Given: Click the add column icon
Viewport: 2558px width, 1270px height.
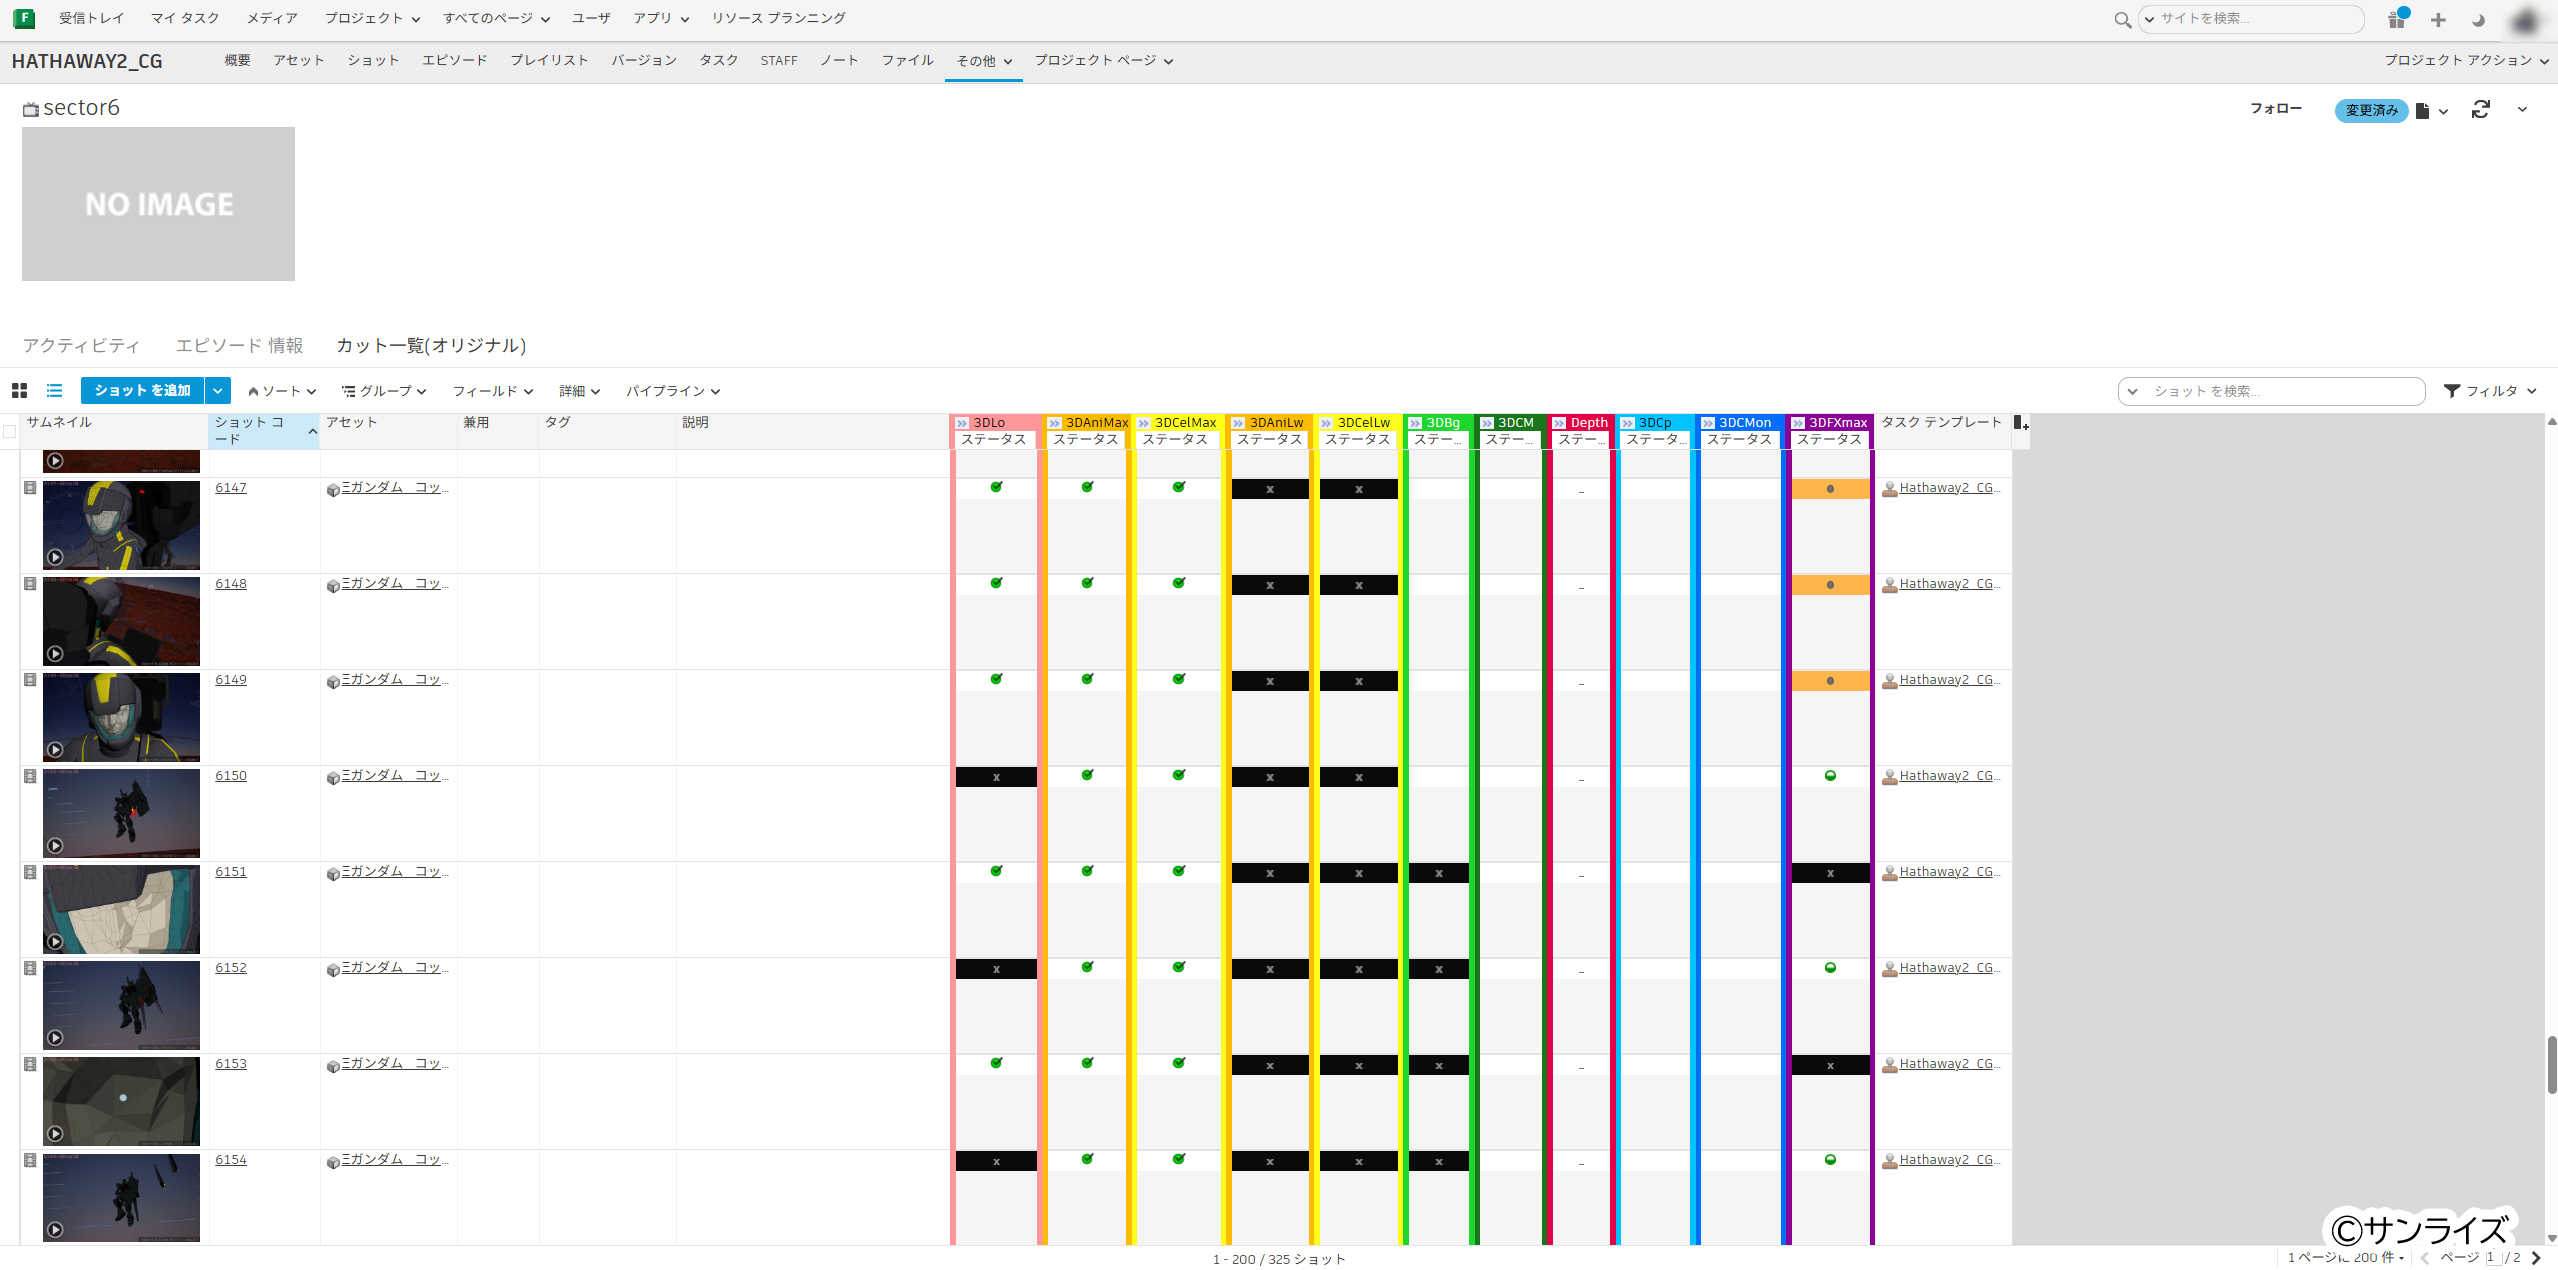Looking at the screenshot, I should point(2021,423).
